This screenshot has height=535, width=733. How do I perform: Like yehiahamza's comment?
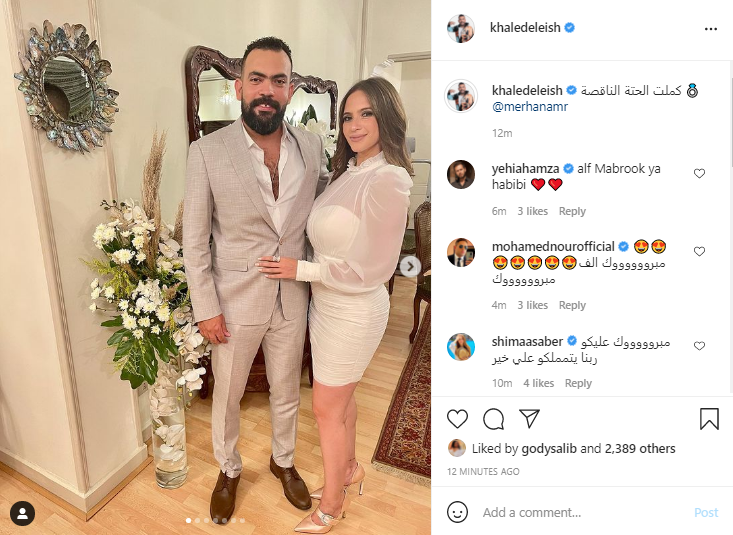[x=699, y=174]
